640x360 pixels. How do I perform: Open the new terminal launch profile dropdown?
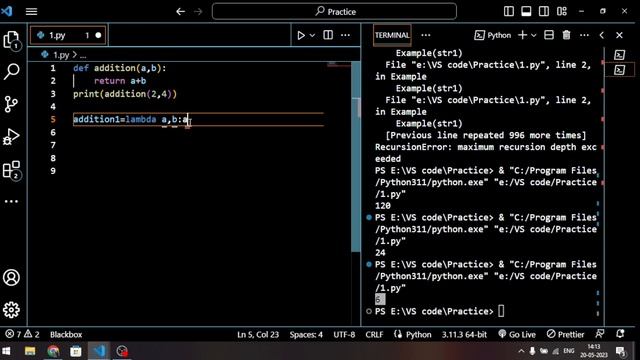coord(533,36)
